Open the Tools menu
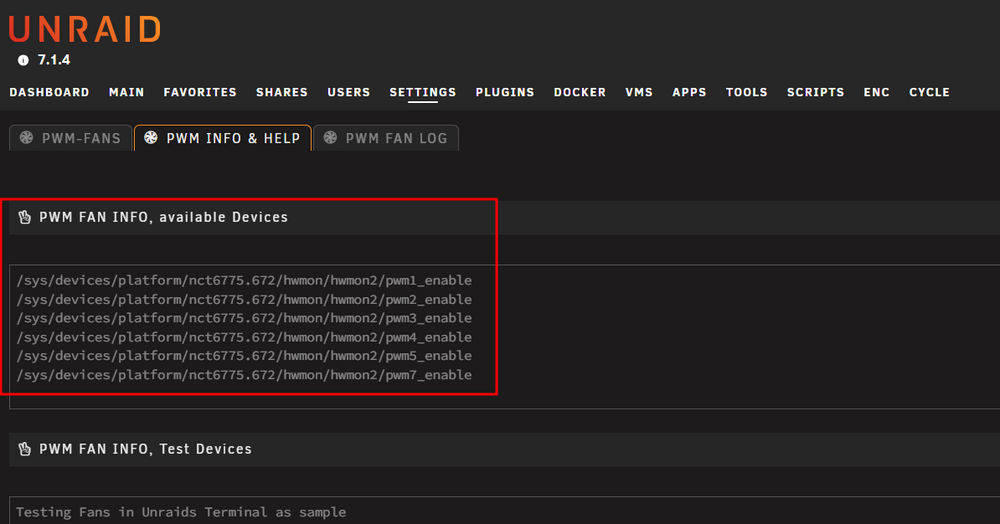The image size is (1000, 524). [x=747, y=92]
